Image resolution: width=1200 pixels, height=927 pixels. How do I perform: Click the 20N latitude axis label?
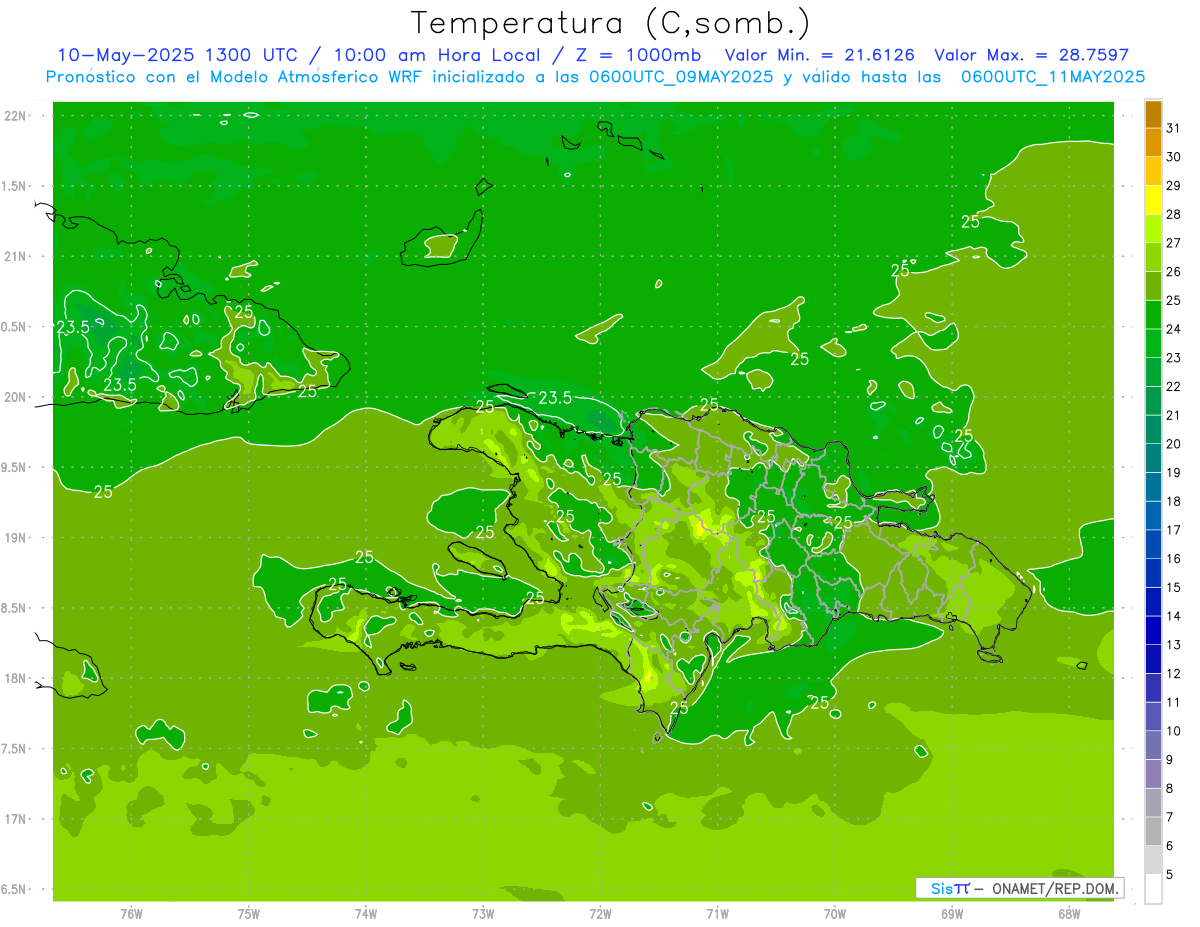coord(15,397)
